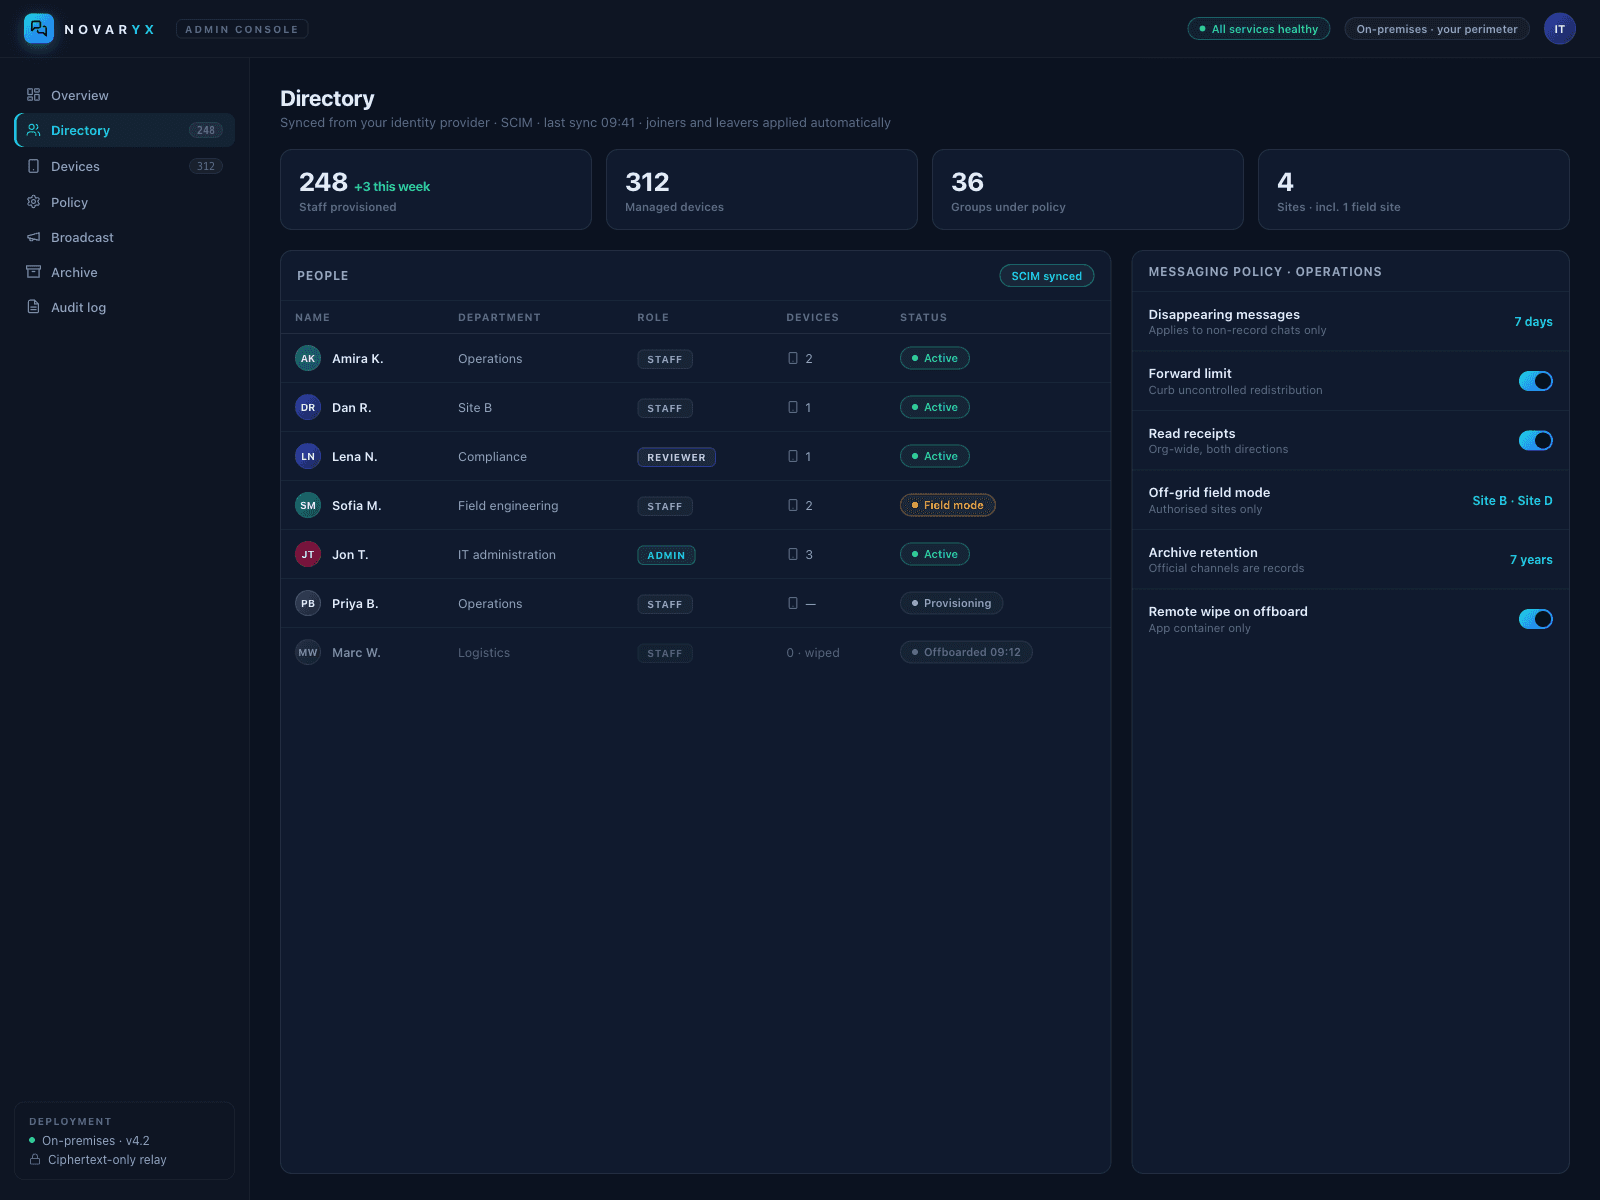Click the Managed devices 312 card
The width and height of the screenshot is (1600, 1200).
[762, 190]
